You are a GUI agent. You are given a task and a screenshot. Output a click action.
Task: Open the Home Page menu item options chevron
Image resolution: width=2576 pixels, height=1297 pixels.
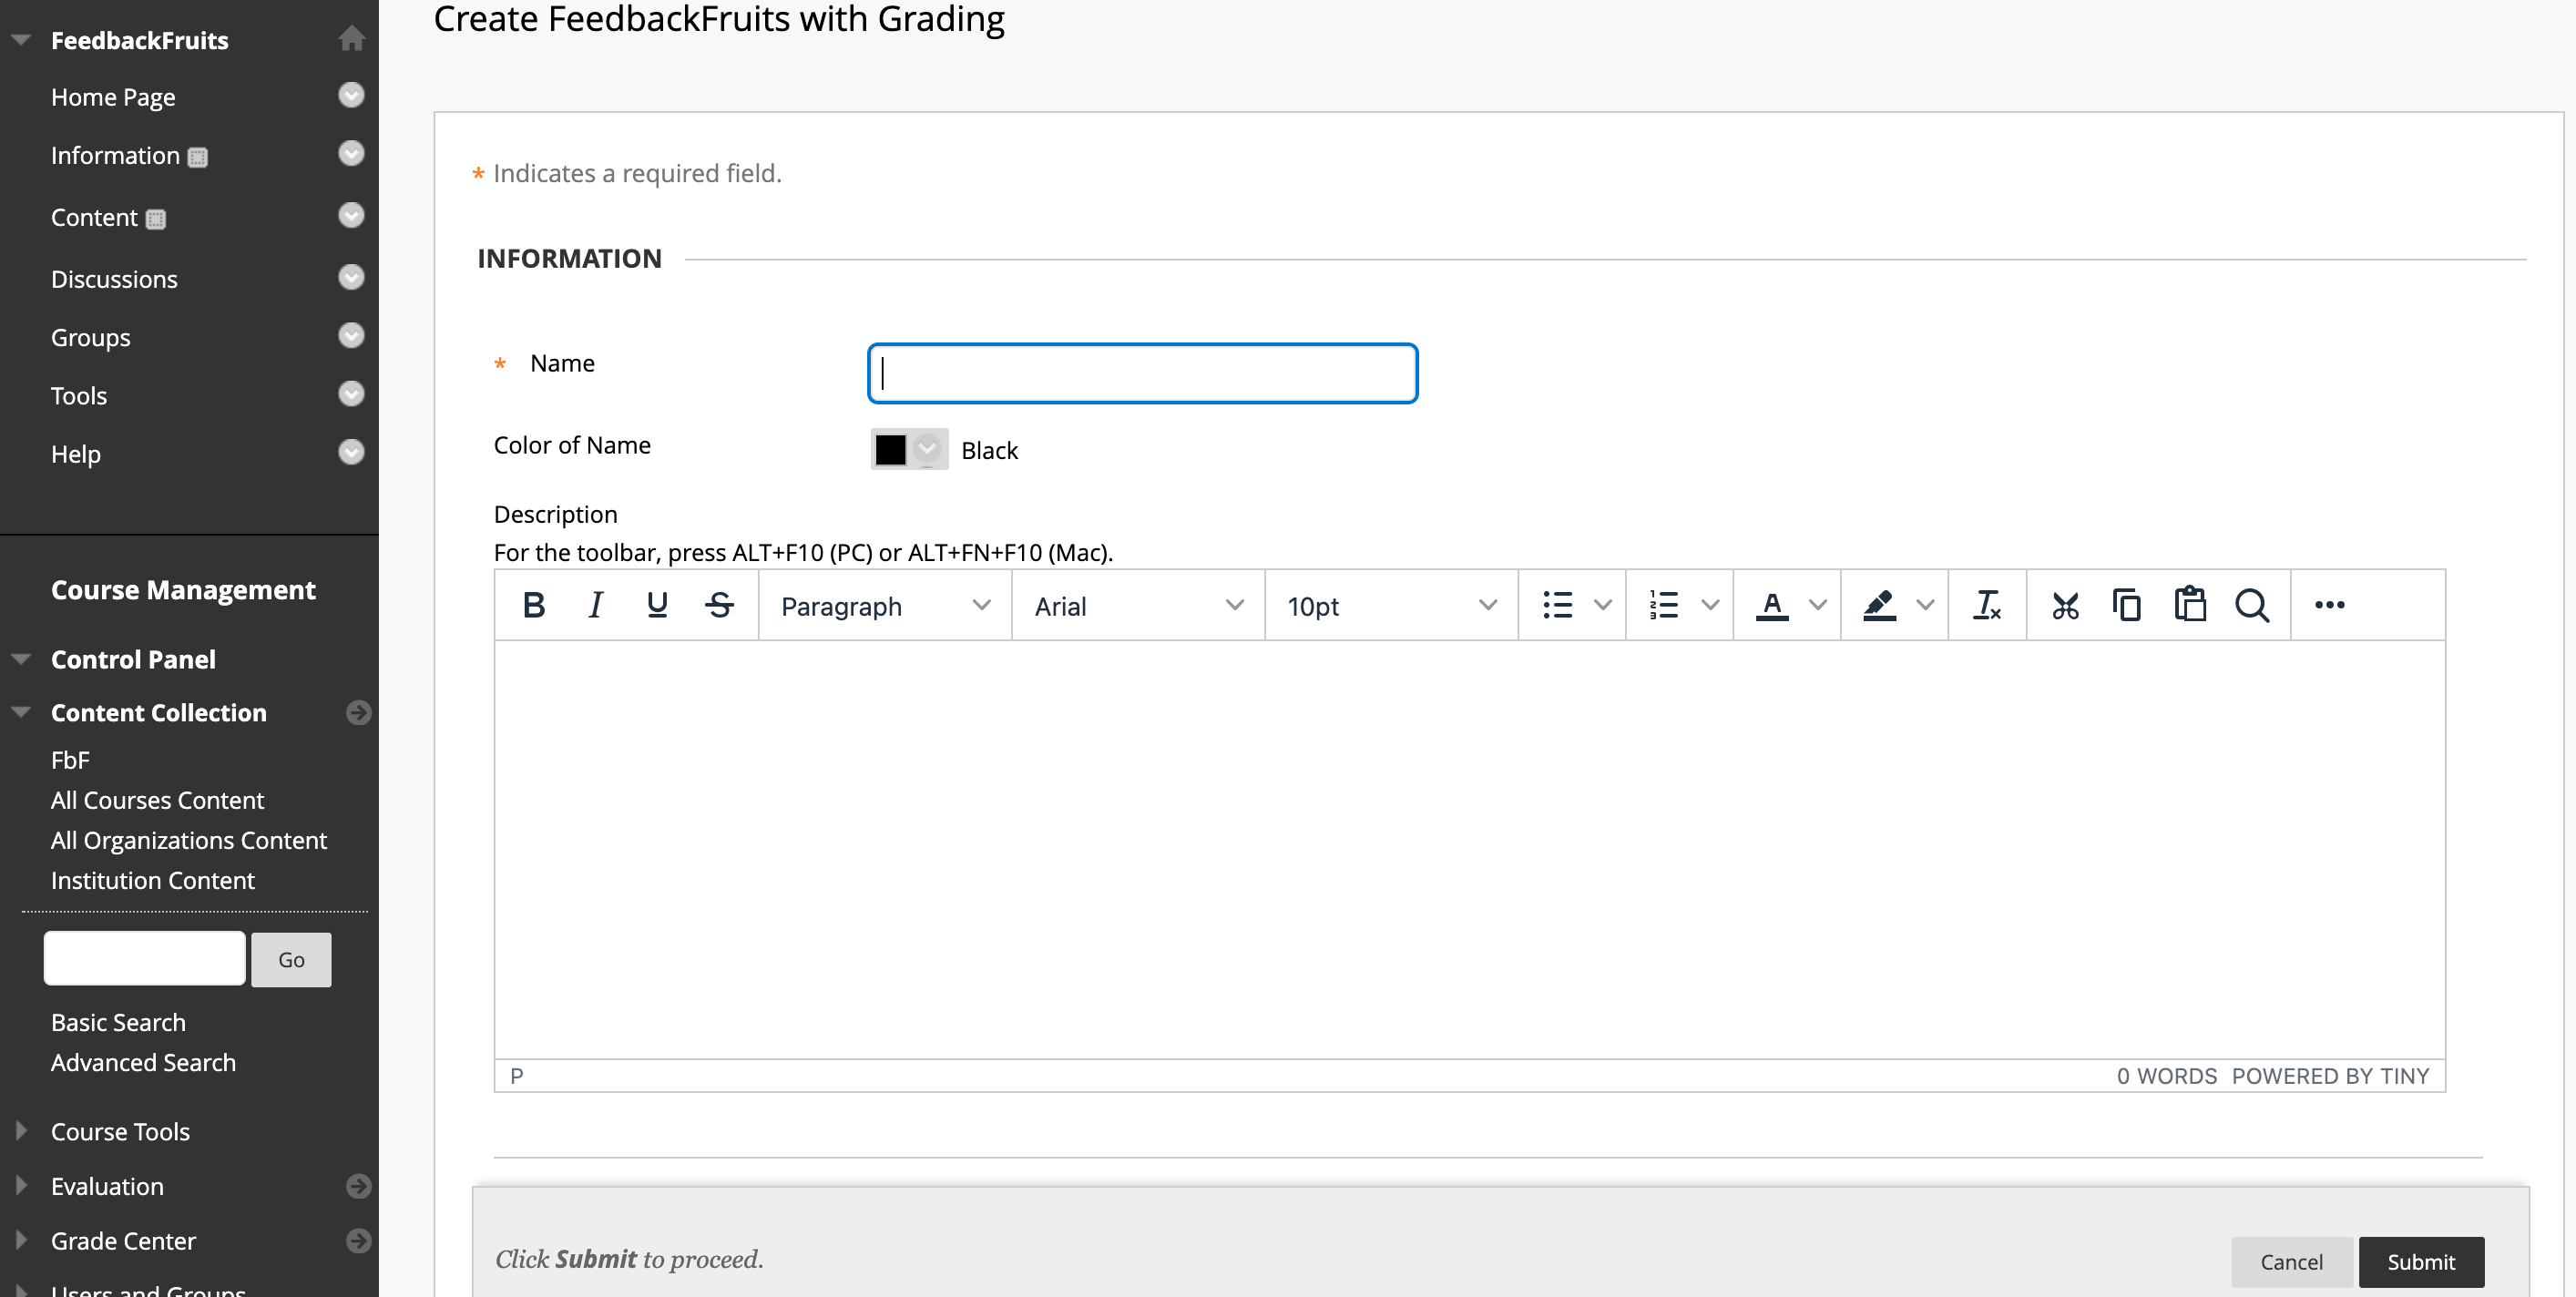[351, 95]
